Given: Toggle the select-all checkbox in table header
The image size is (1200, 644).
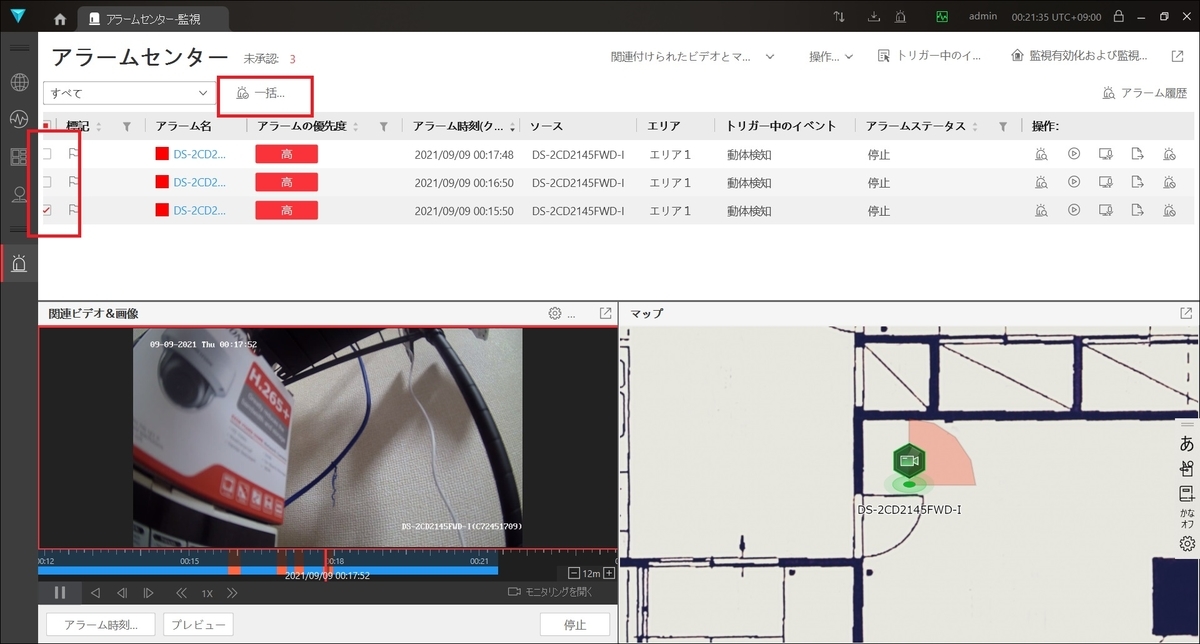Looking at the screenshot, I should (44, 126).
